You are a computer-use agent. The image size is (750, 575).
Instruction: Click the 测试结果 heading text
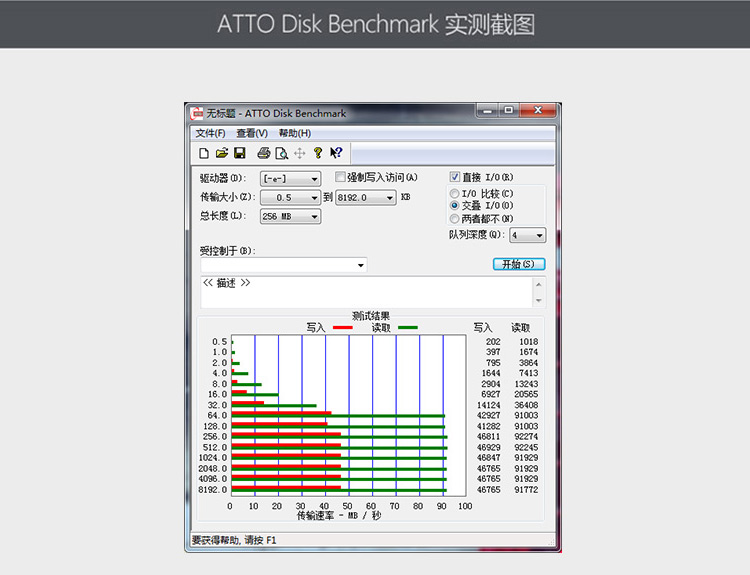coord(371,316)
